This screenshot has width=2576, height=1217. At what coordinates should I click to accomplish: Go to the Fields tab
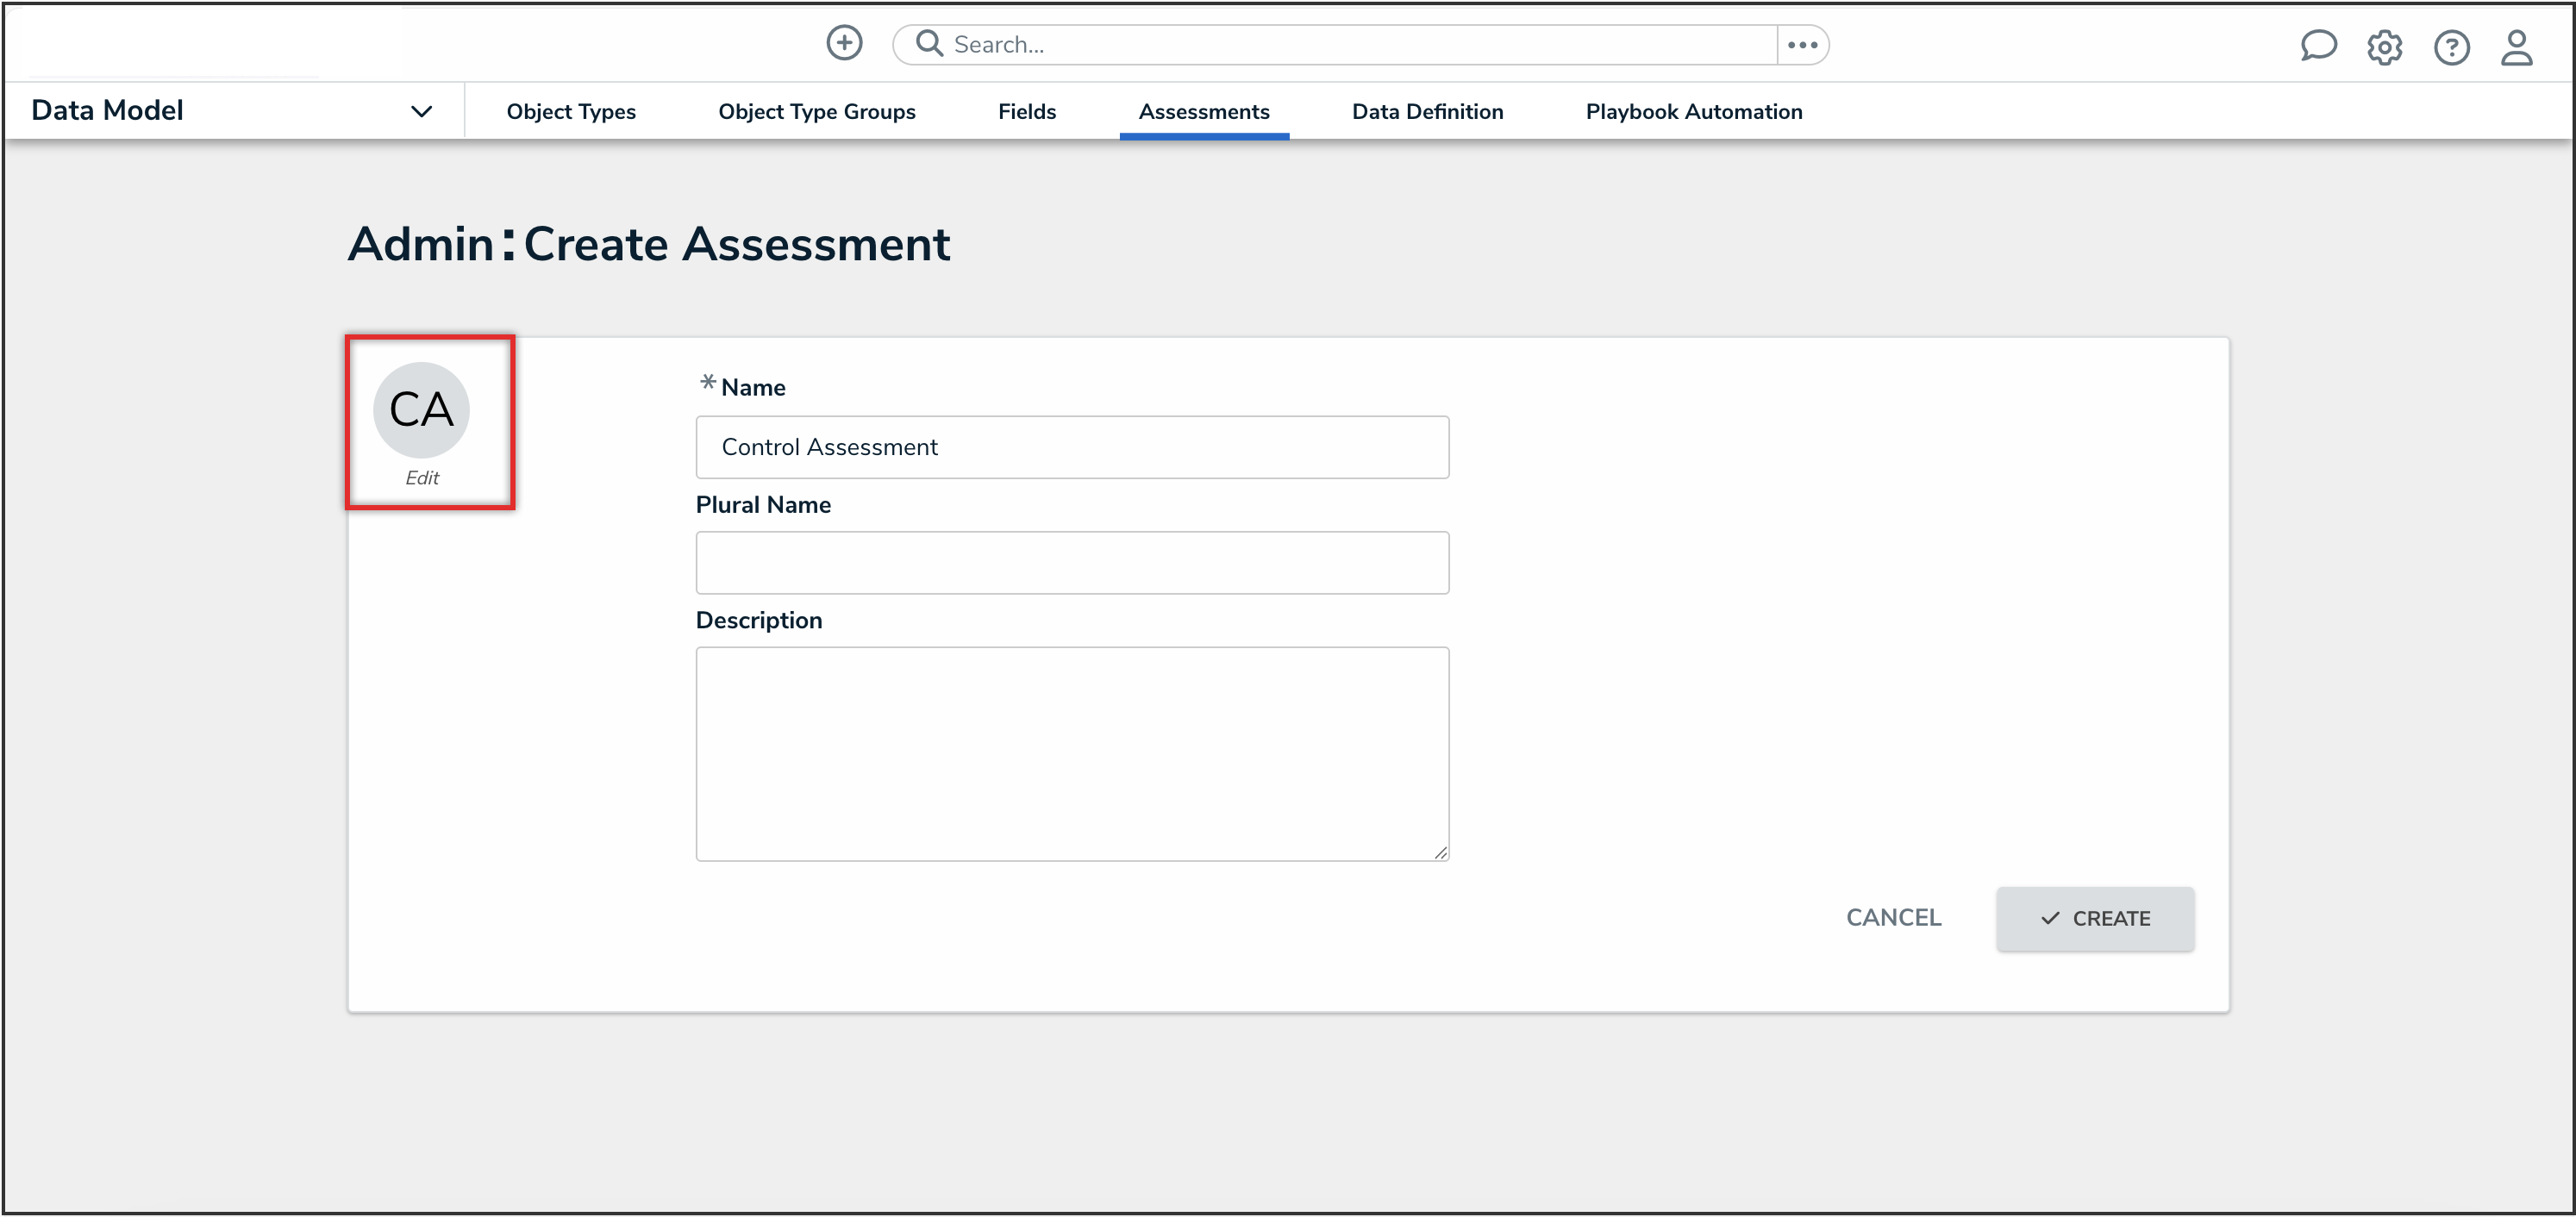point(1026,111)
